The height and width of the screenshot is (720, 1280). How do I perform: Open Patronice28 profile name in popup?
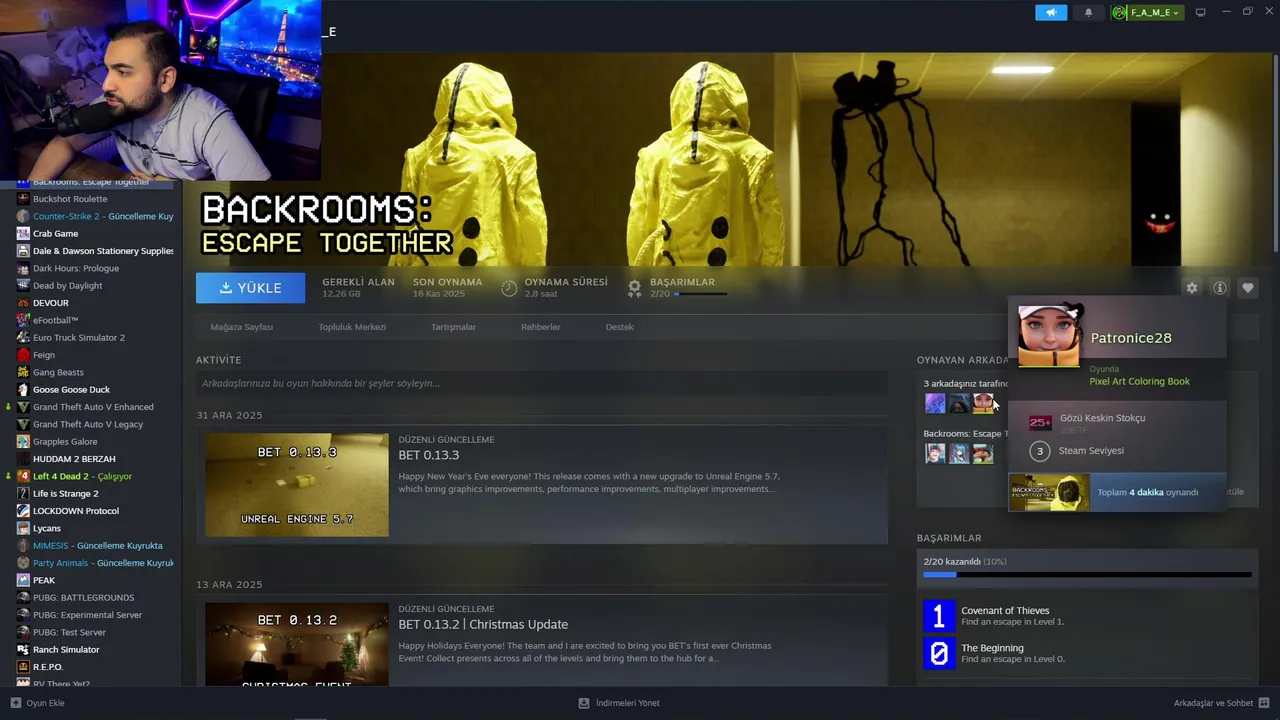click(1131, 338)
